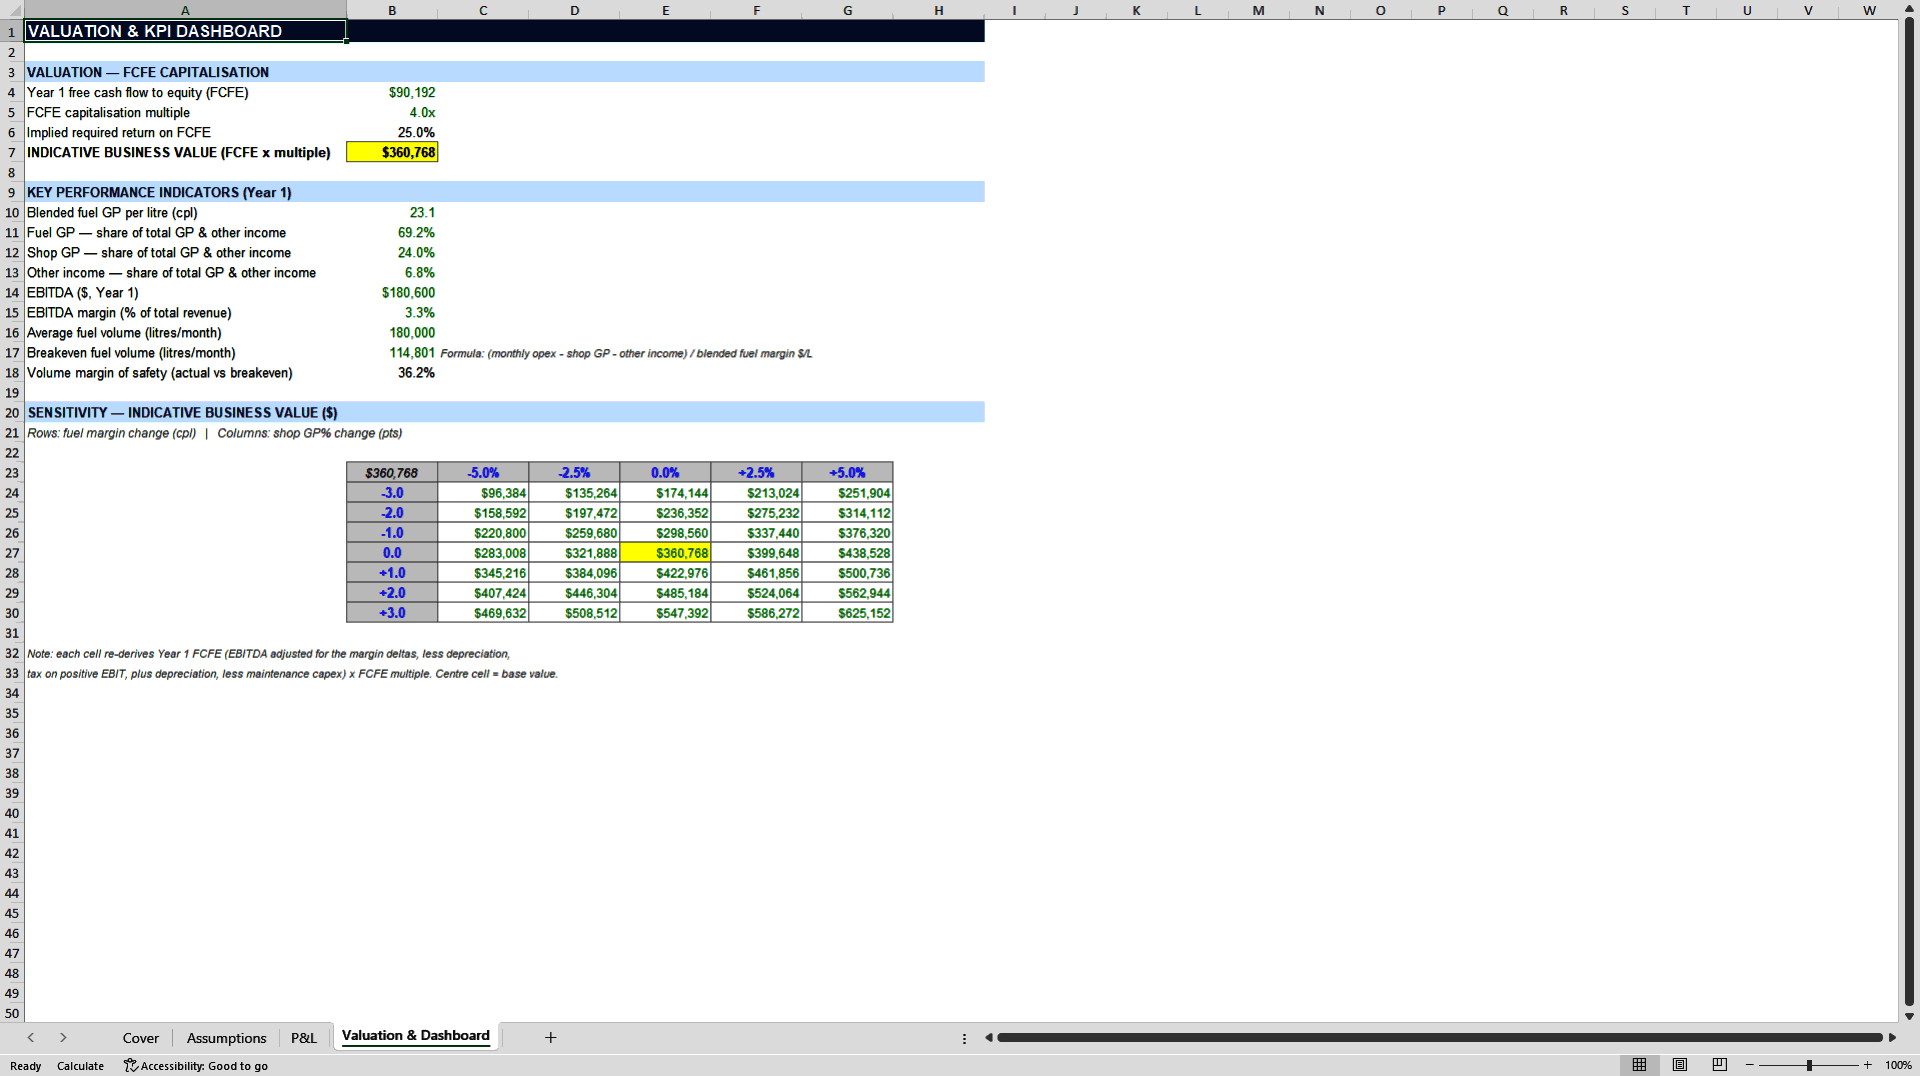Switch to Normal view
Screen dimensions: 1920x1076
pyautogui.click(x=1639, y=1065)
